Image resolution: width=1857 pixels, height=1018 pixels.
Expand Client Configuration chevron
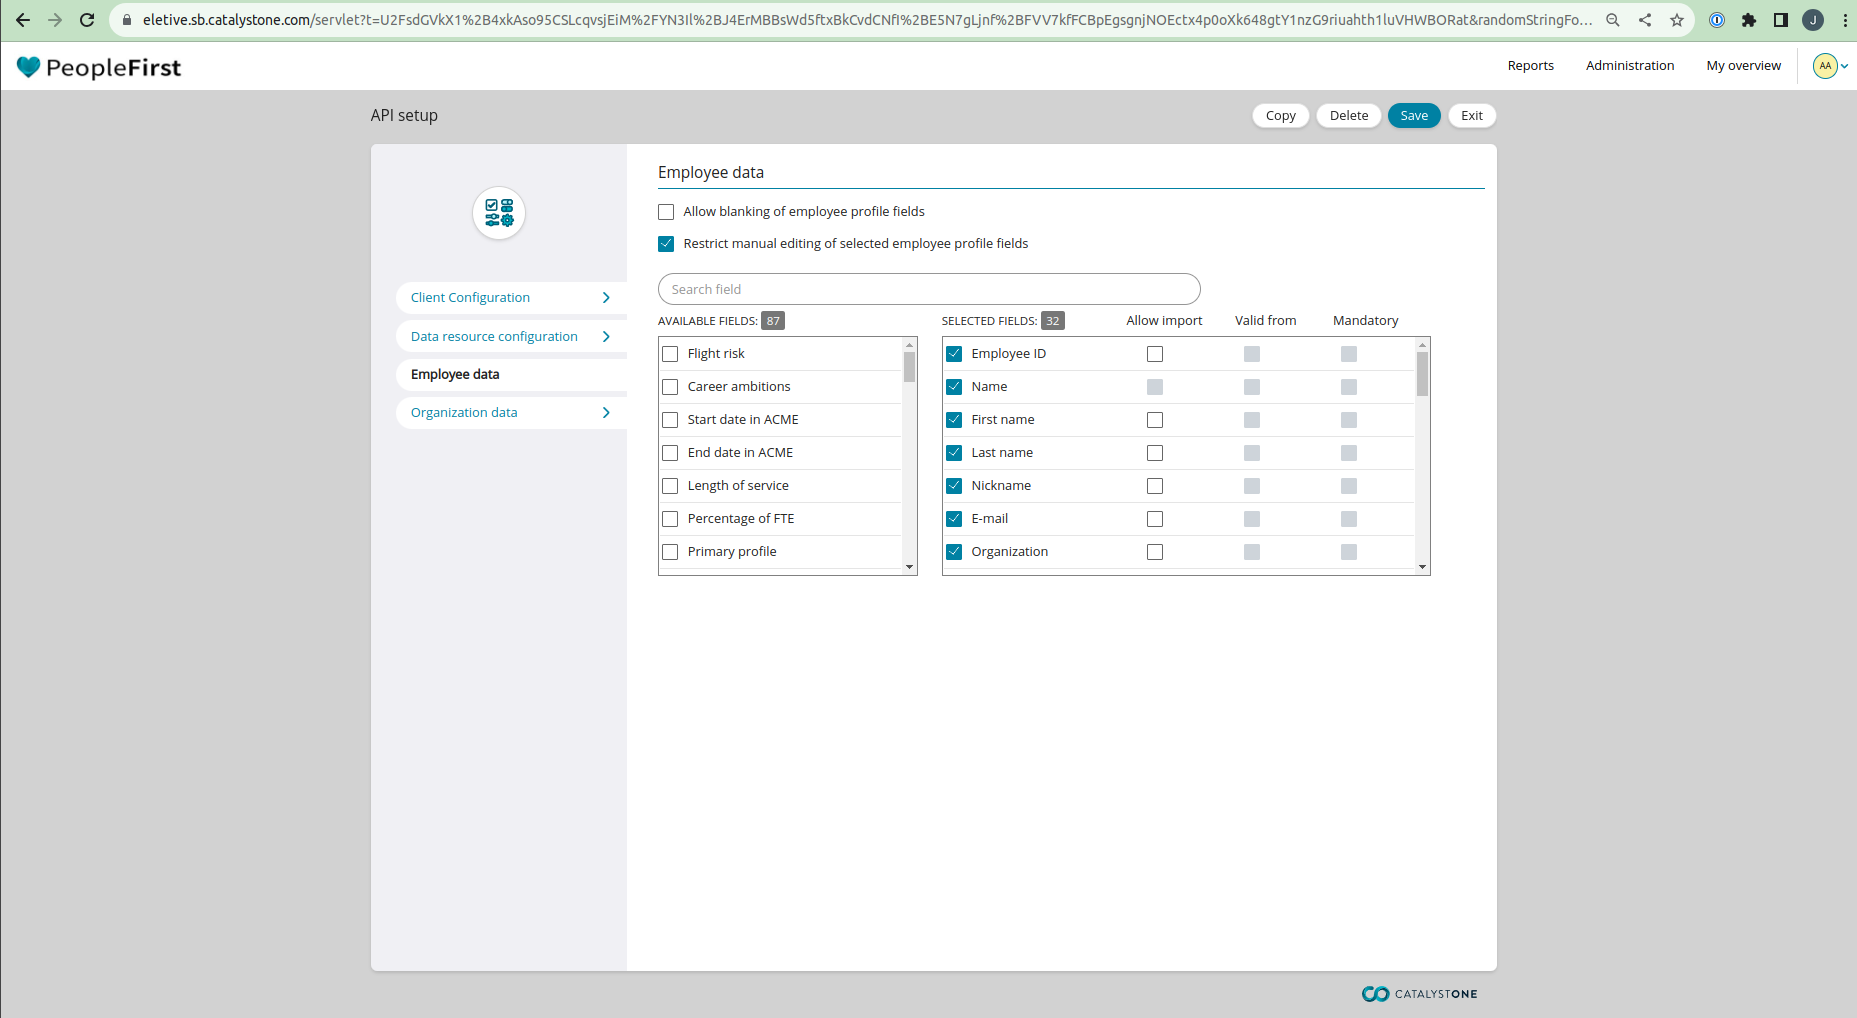click(606, 298)
